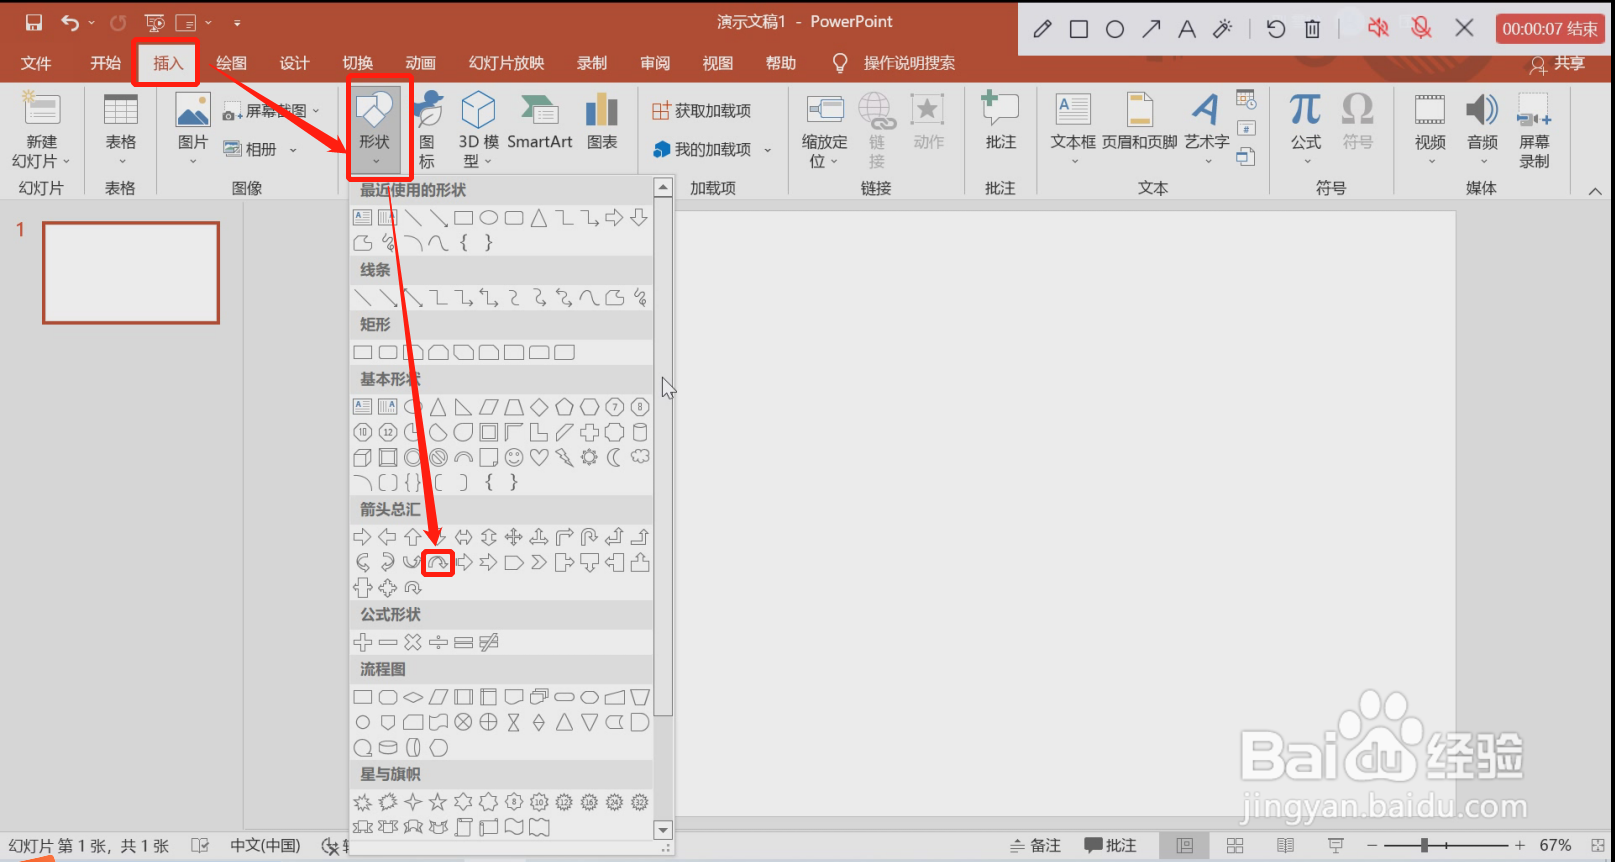
Task: Toggle microphone mute in recorder toolbar
Action: coord(1421,28)
